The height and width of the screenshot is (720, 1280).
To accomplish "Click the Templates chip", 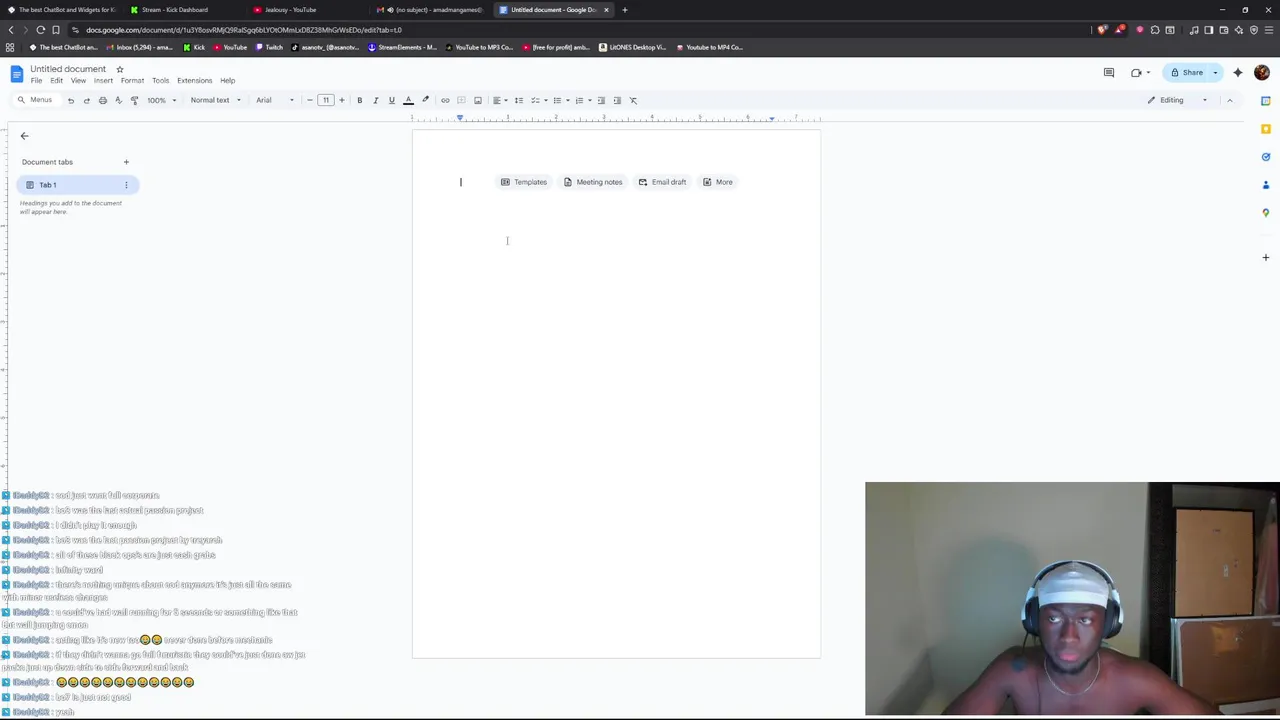I will tap(524, 182).
